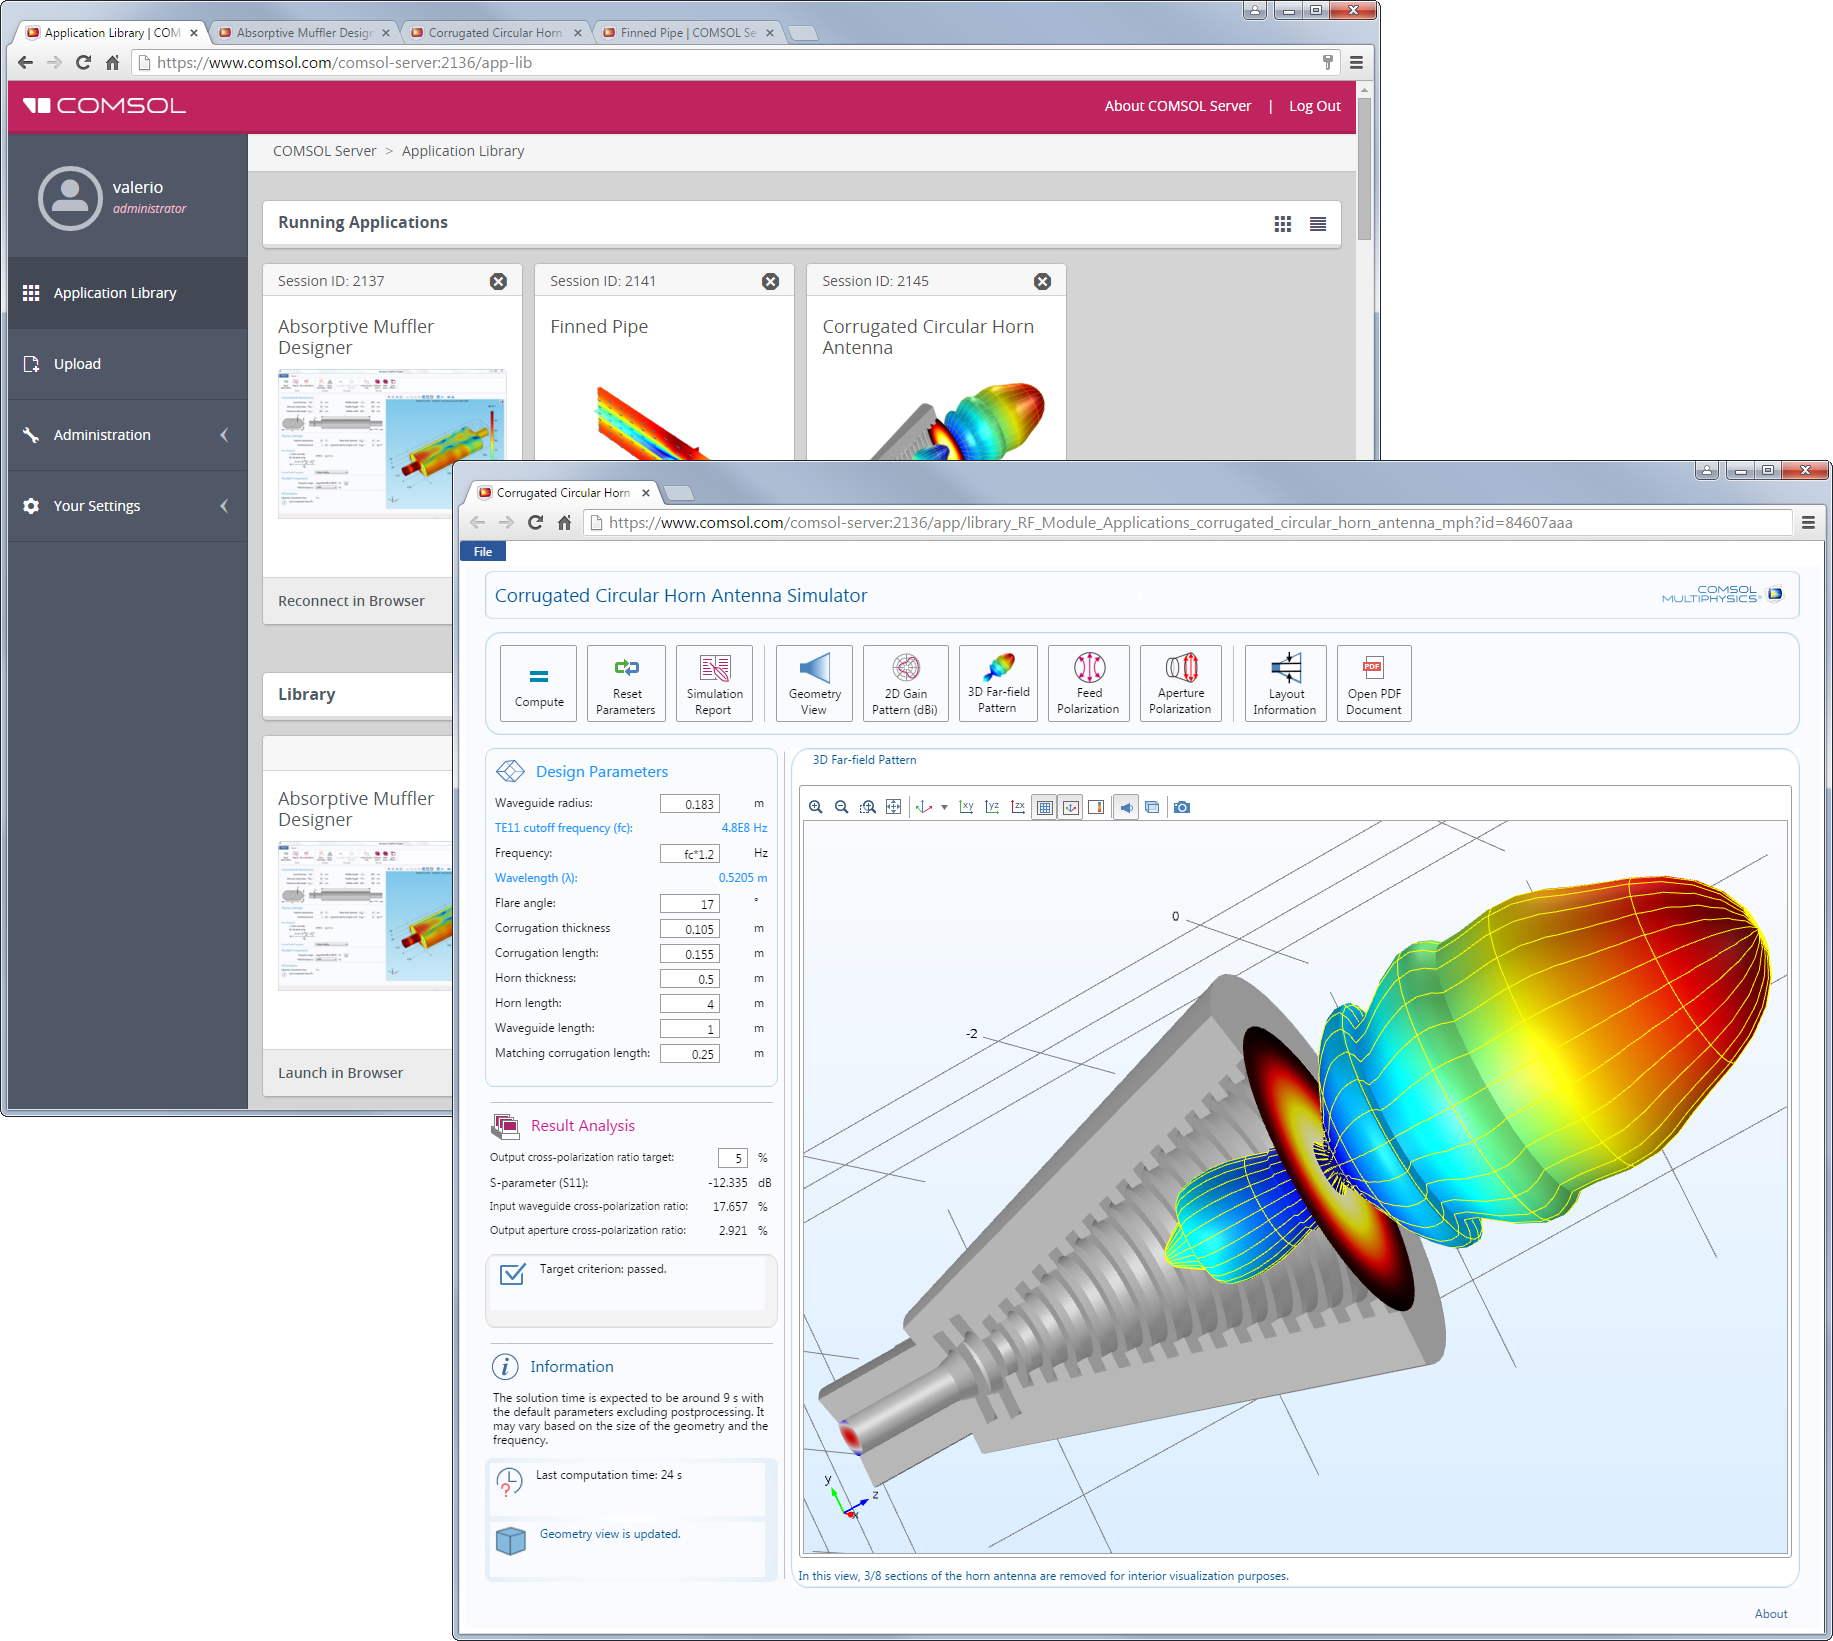
Task: Click the back arrow in the back browser window
Action: (26, 62)
